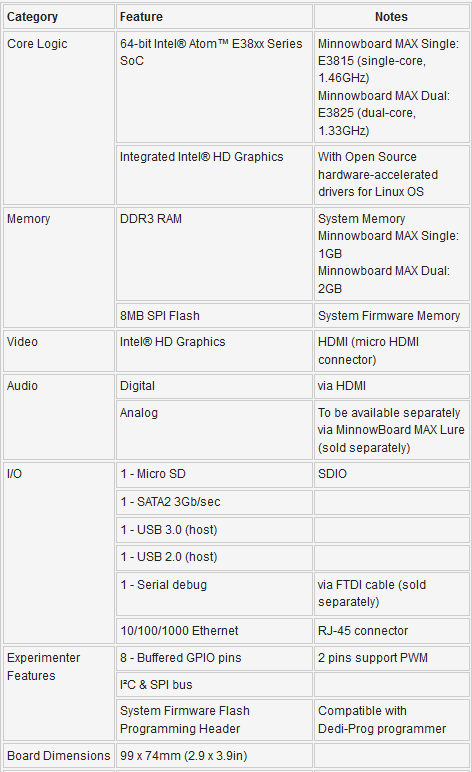Select the 10/100/1000 Ethernet cell
Viewport: 472px width, 772px height.
point(214,631)
